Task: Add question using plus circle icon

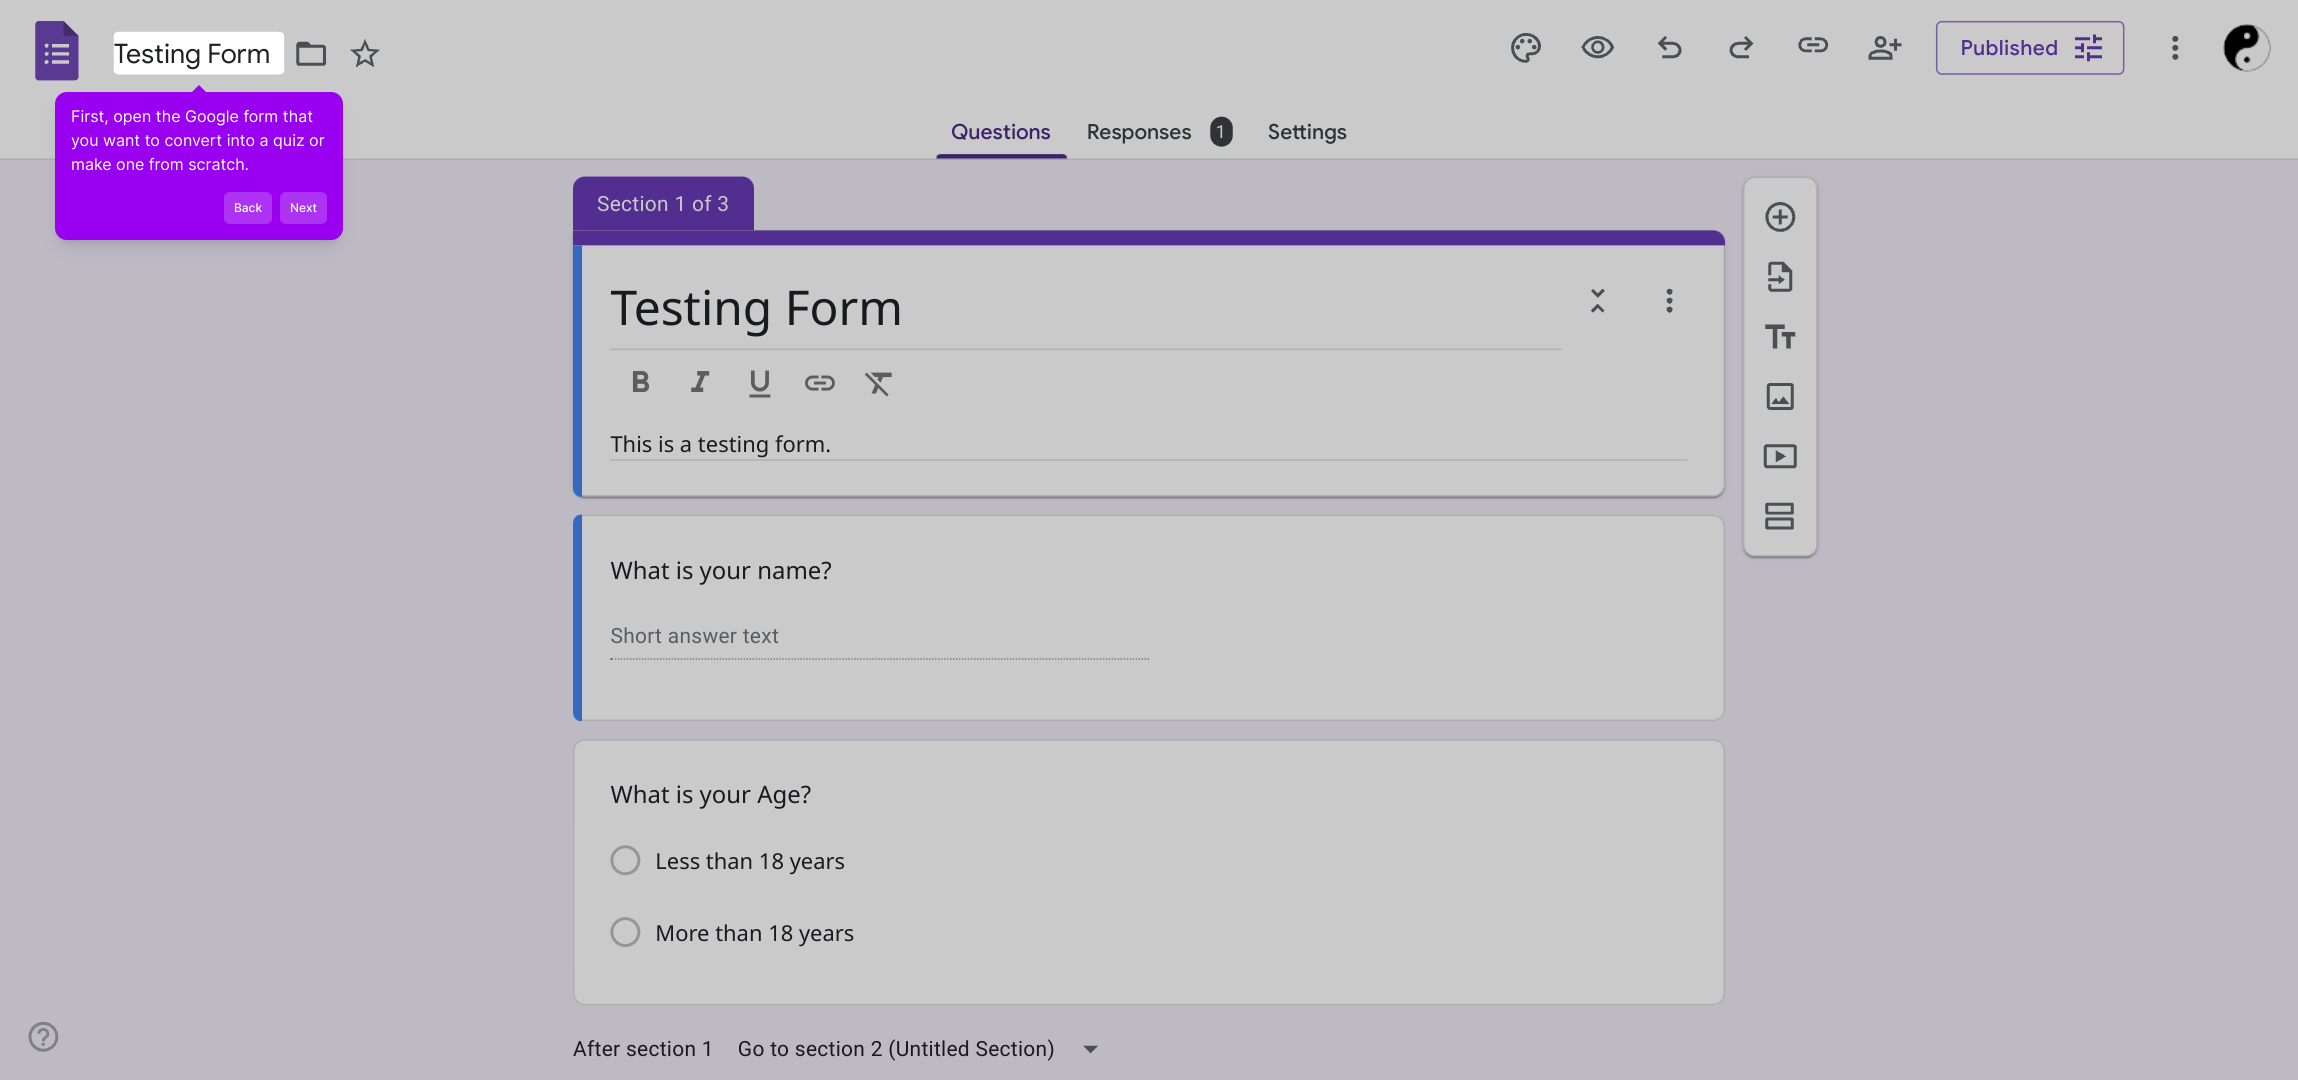Action: (1780, 217)
